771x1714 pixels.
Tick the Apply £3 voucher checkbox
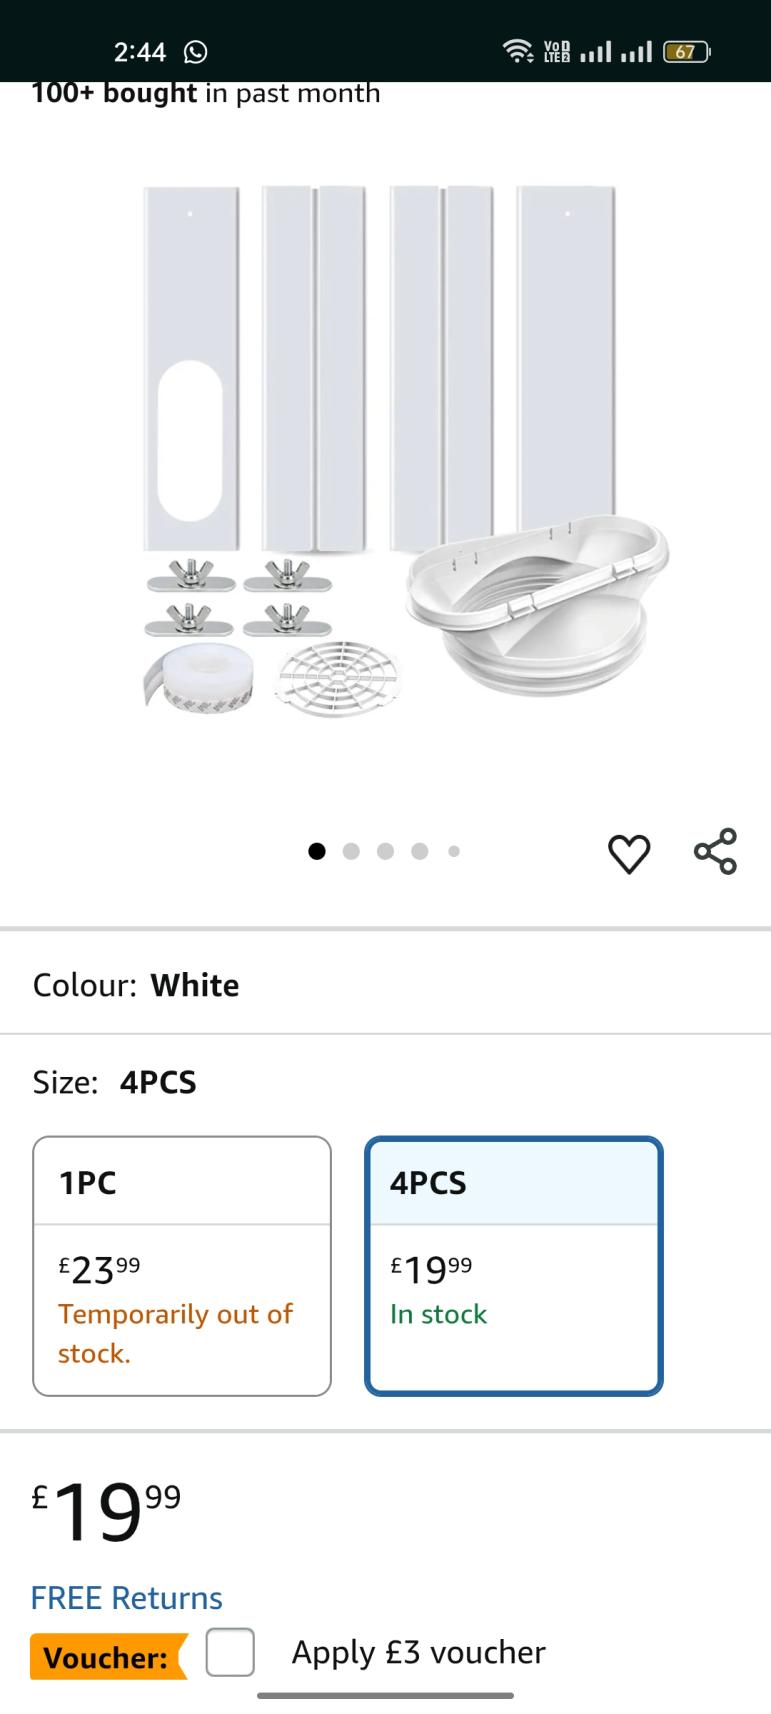[230, 1652]
